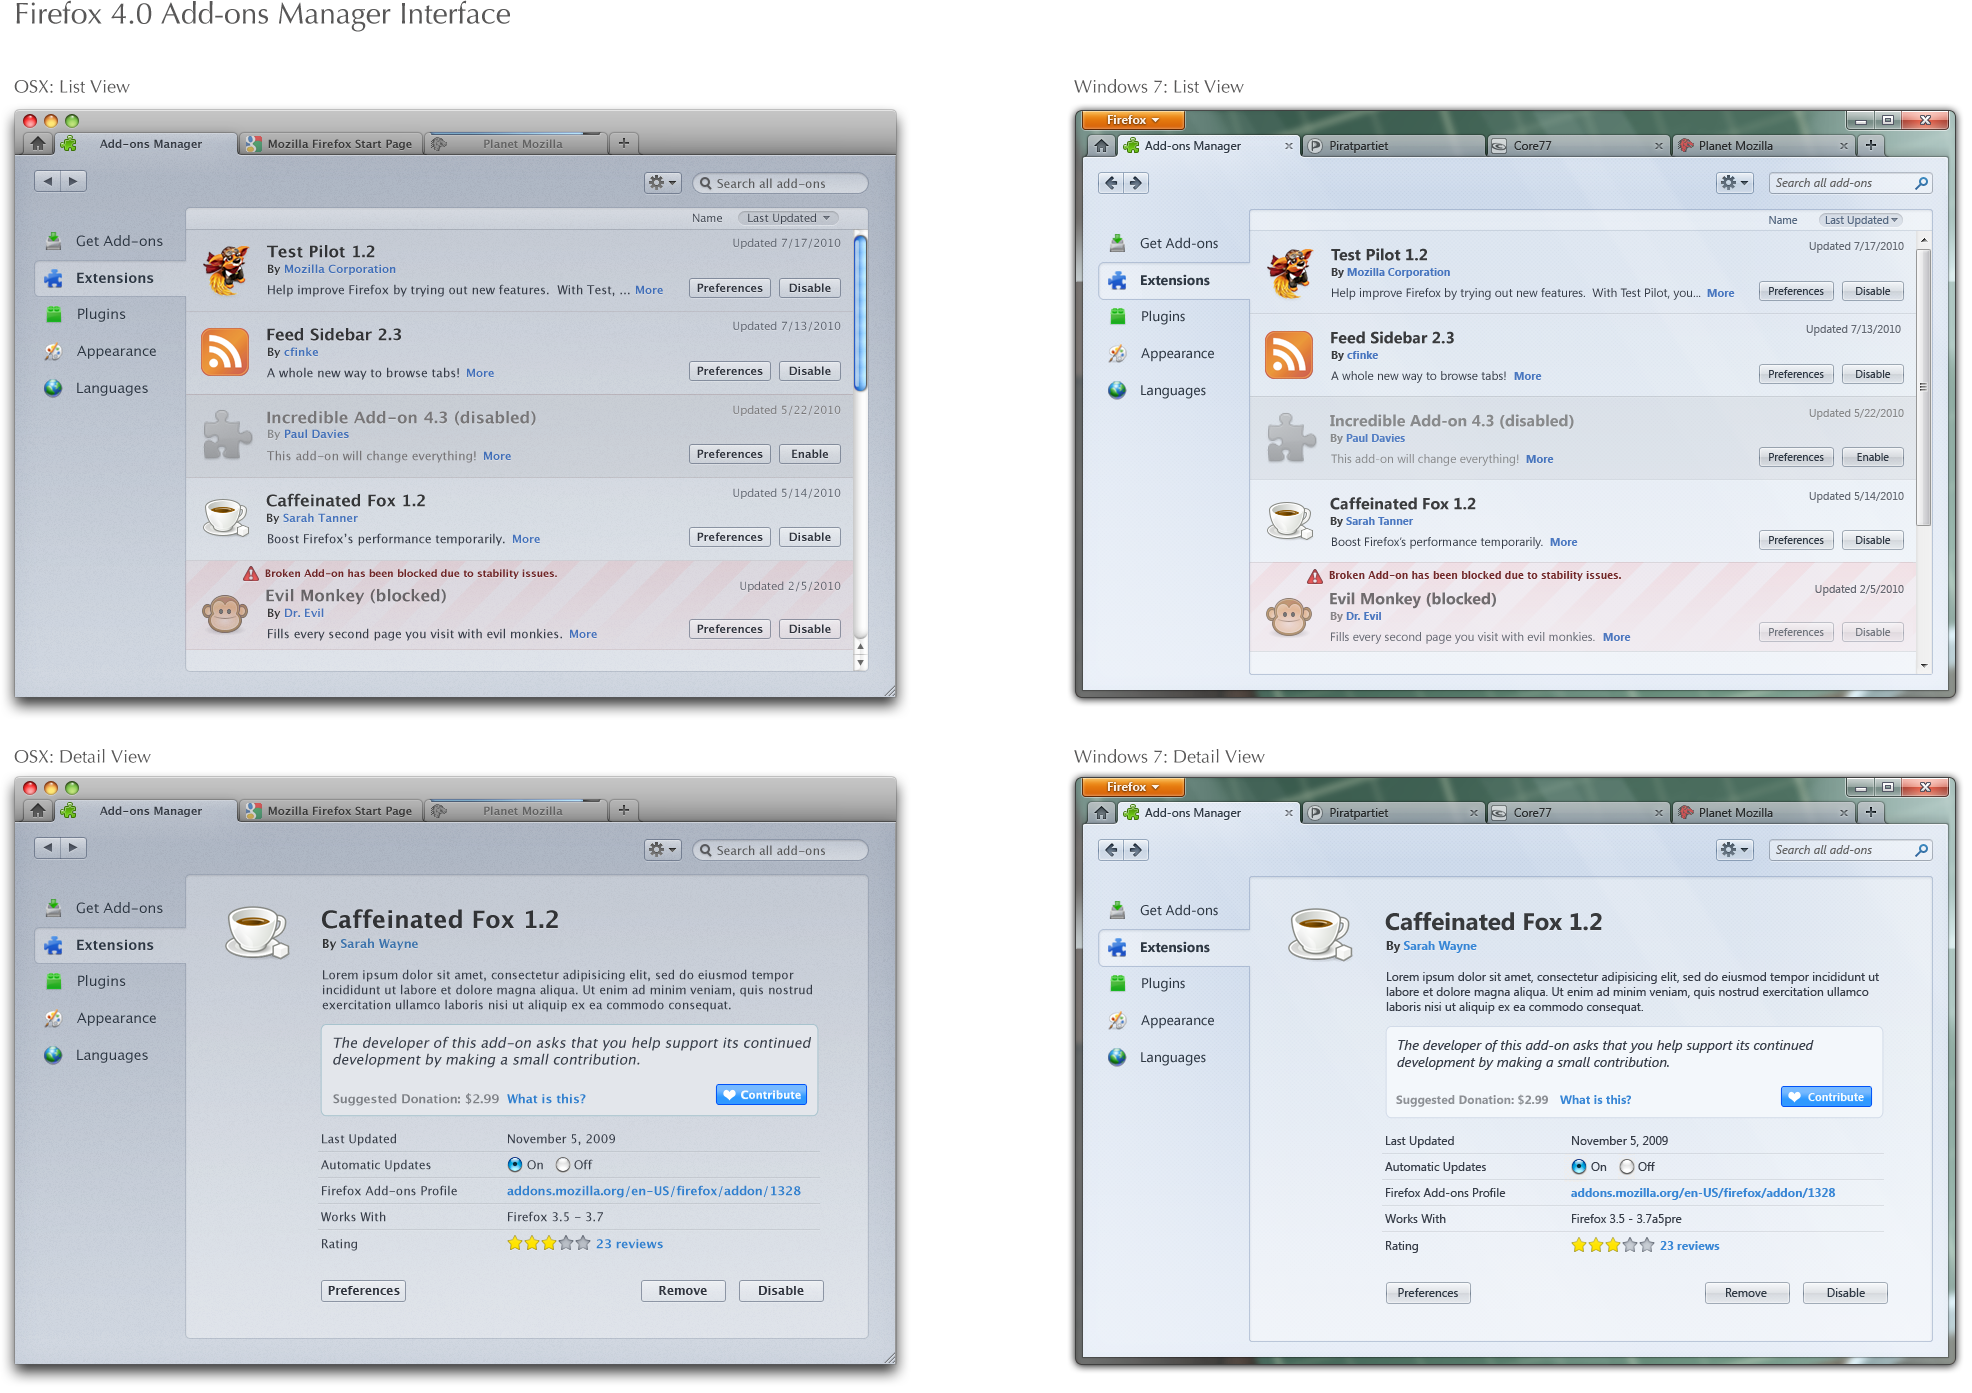This screenshot has height=1393, width=1972.
Task: Open gear tools dropdown in Windows 7 List View
Action: pyautogui.click(x=1735, y=183)
